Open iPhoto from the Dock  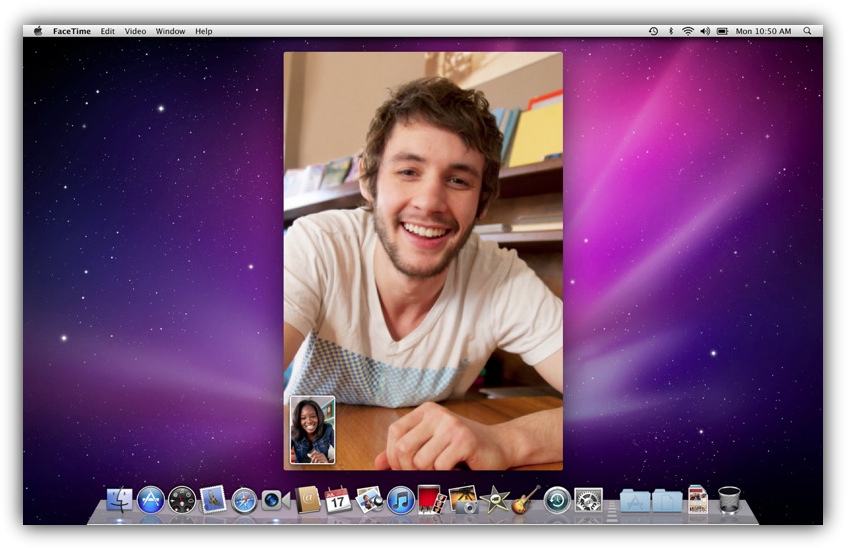[463, 499]
